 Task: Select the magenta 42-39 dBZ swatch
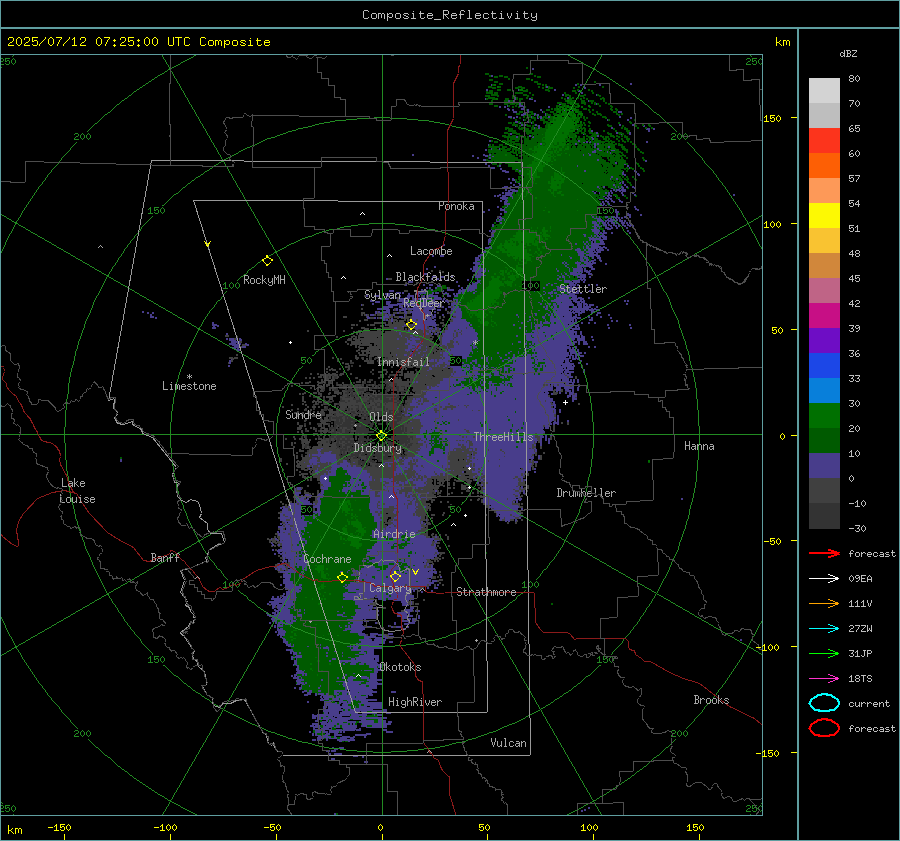pyautogui.click(x=824, y=316)
